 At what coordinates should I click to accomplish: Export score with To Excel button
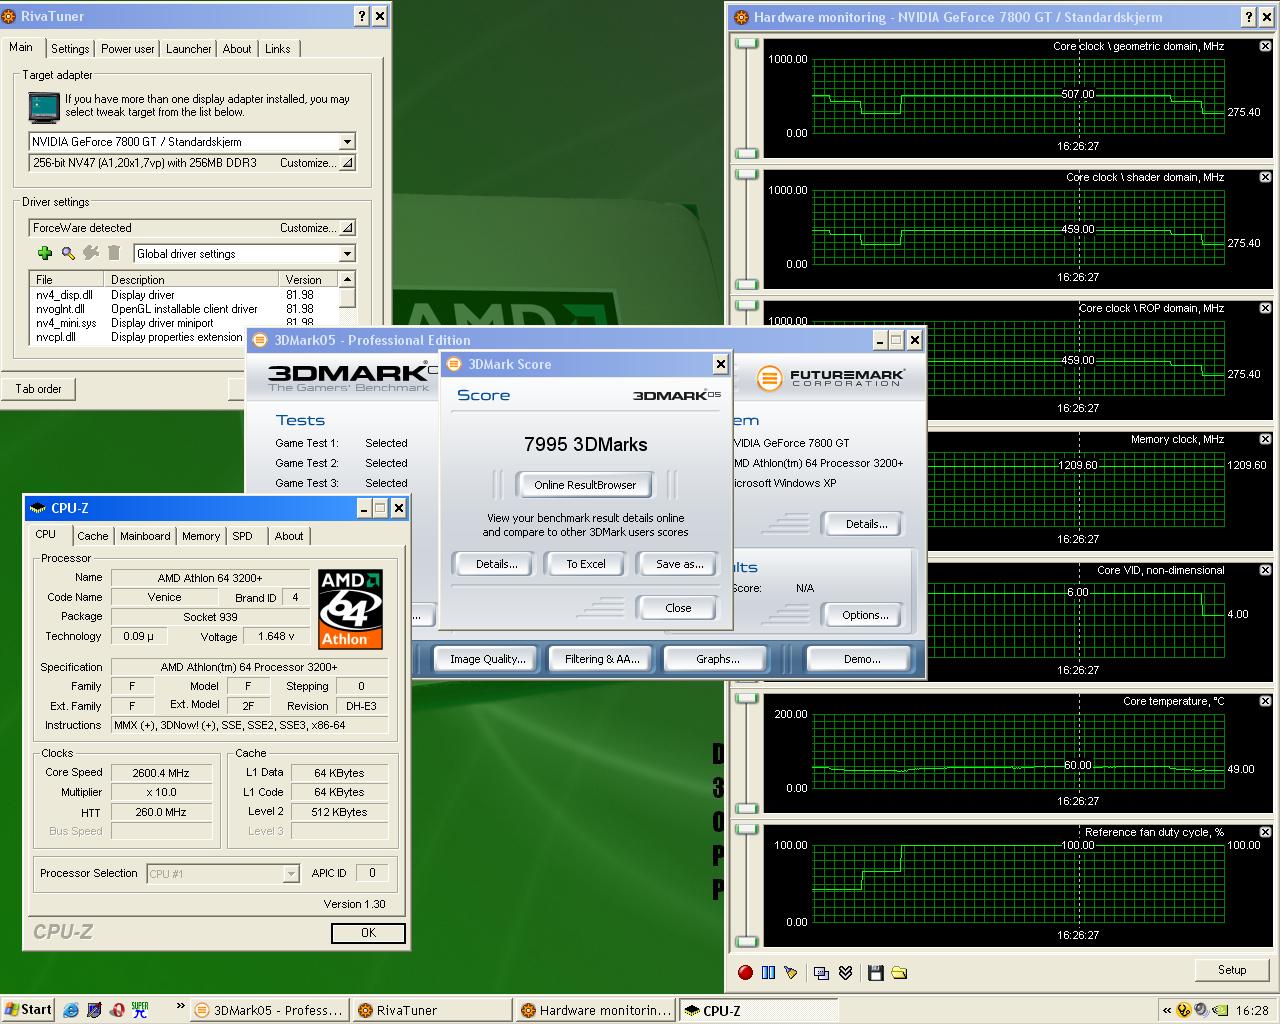pos(586,564)
